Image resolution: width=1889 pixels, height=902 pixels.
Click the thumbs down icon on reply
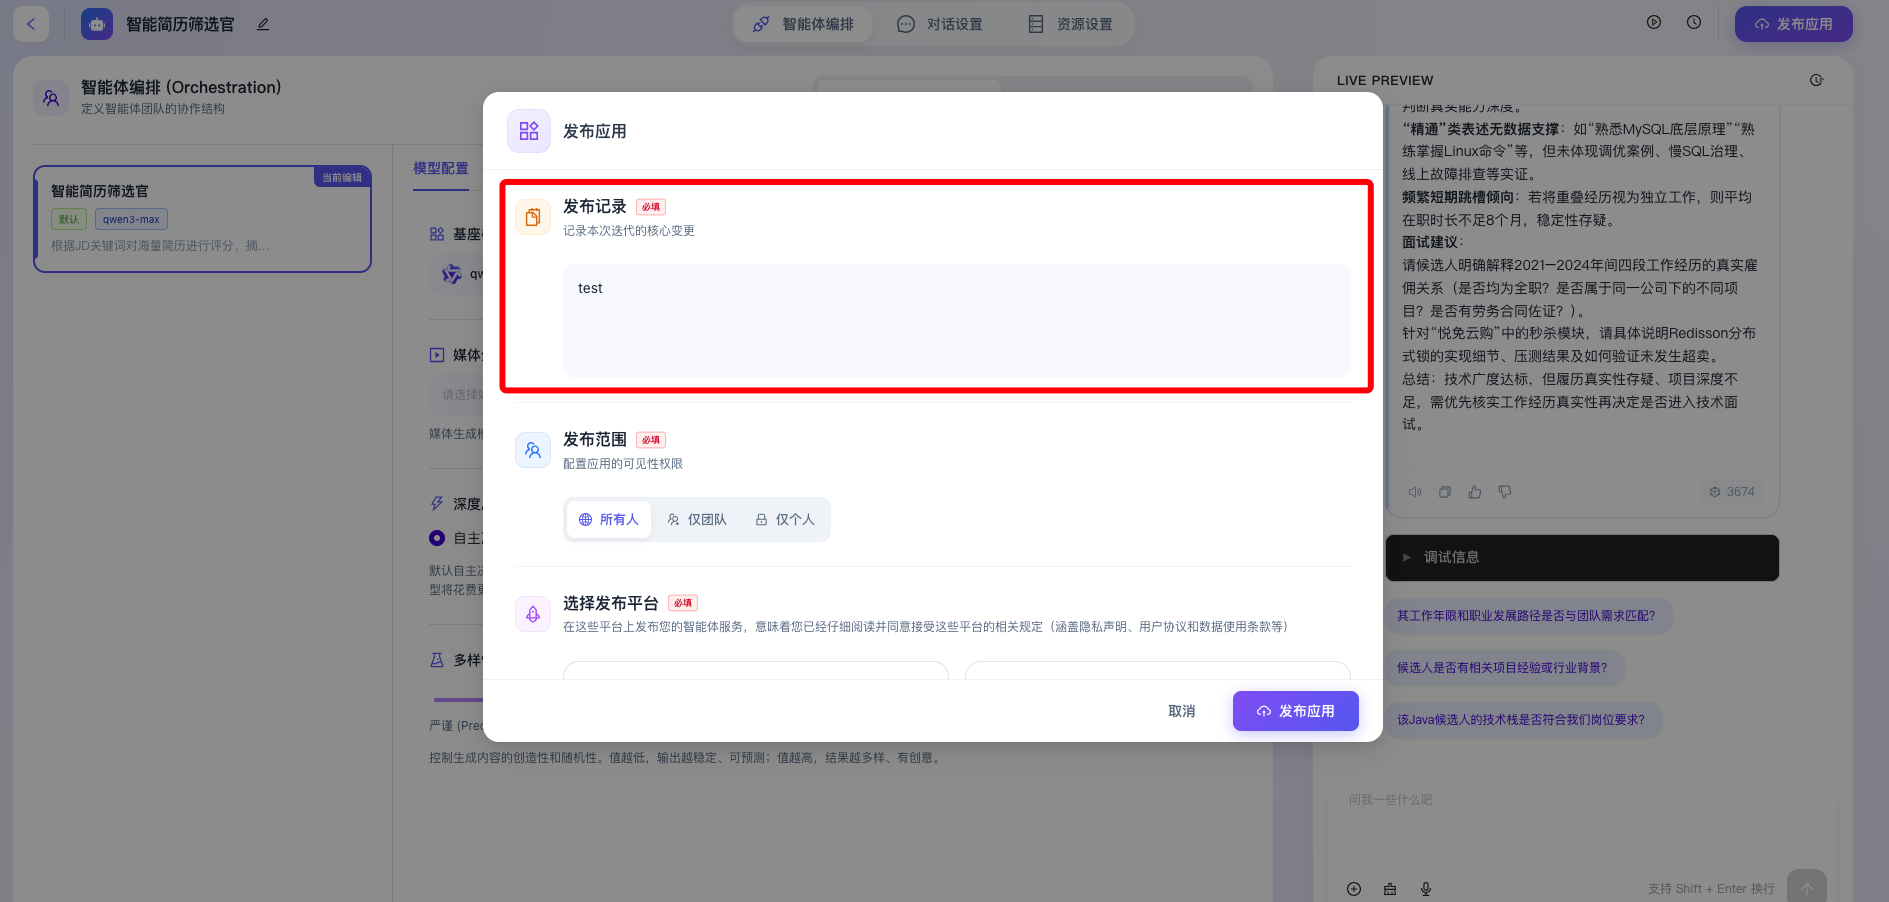point(1505,492)
